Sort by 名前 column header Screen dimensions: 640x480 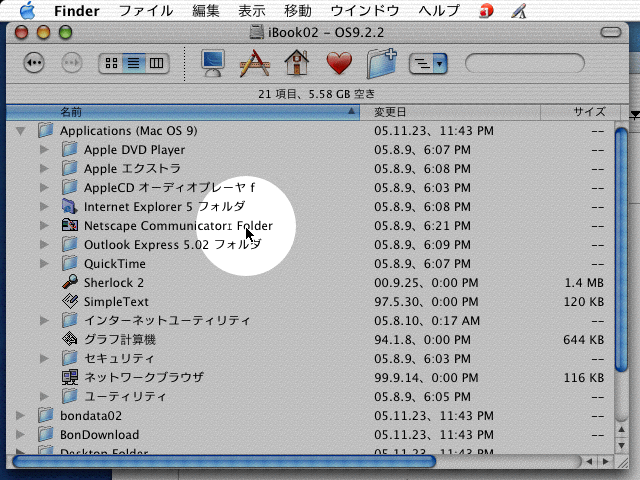coord(183,112)
